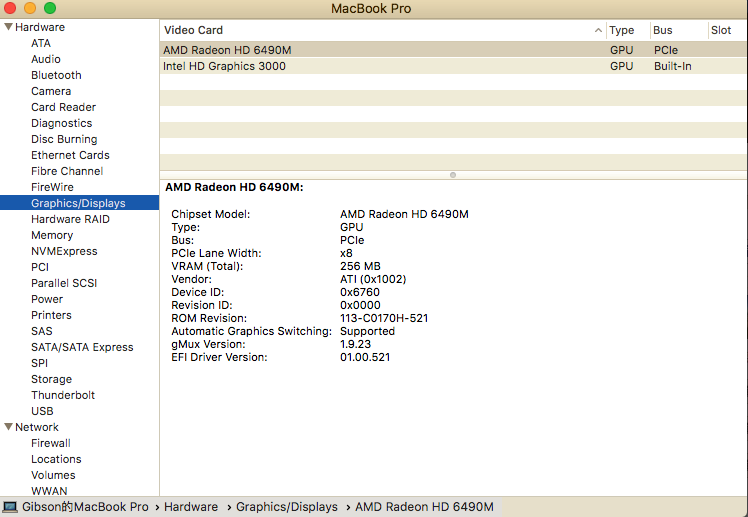The width and height of the screenshot is (748, 517).
Task: Open the Bluetooth hardware entry
Action: pyautogui.click(x=56, y=75)
